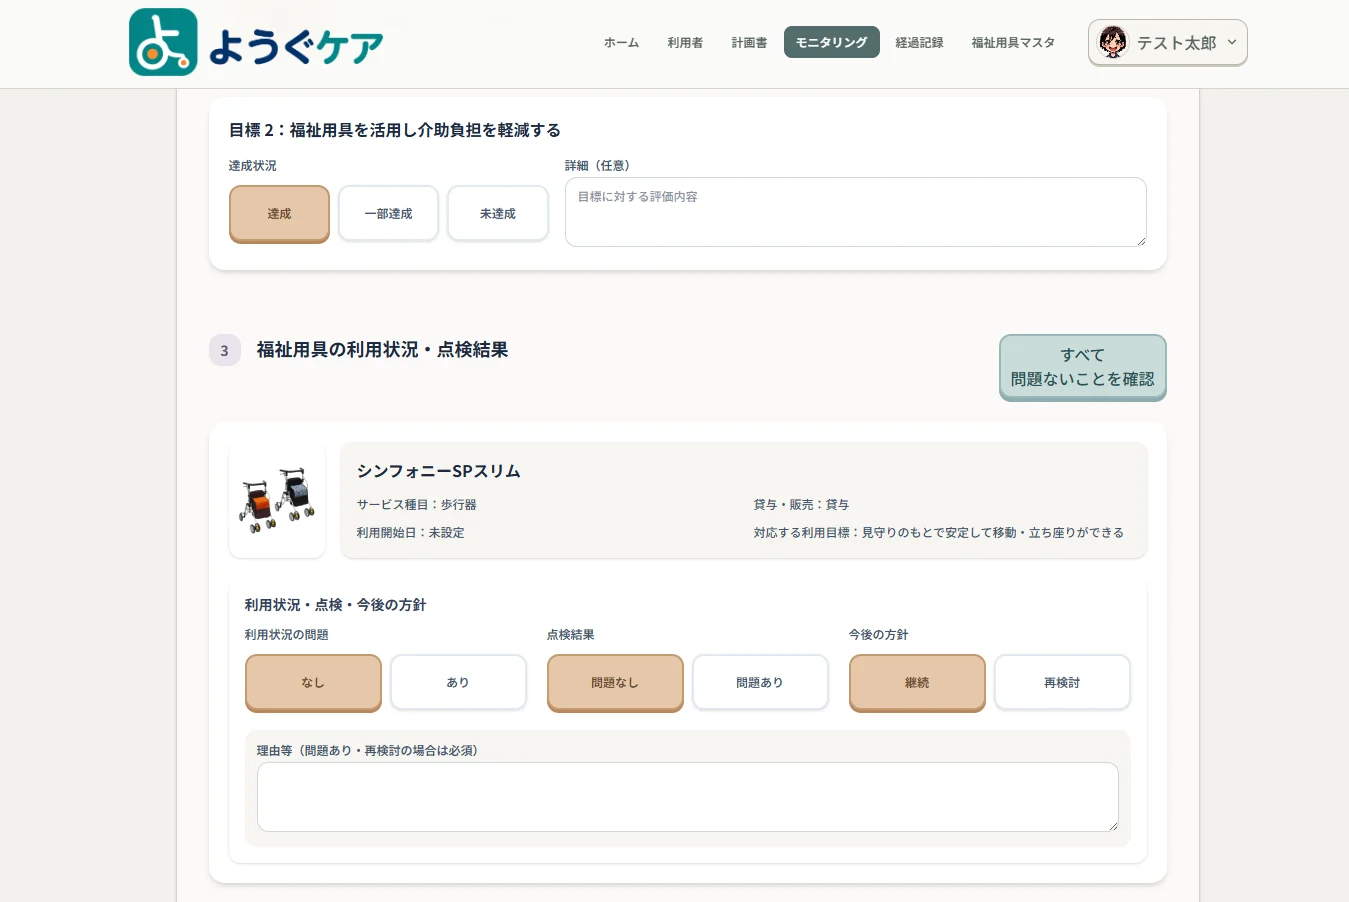Image resolution: width=1349 pixels, height=902 pixels.
Task: Select あり for 利用状況の問題
Action: point(458,682)
